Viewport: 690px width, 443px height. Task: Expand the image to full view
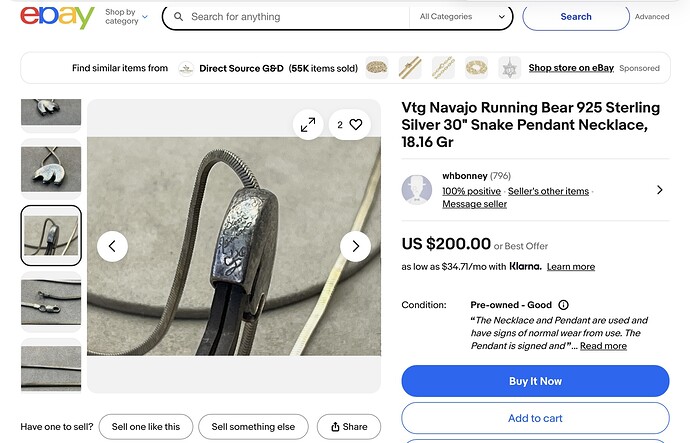308,125
